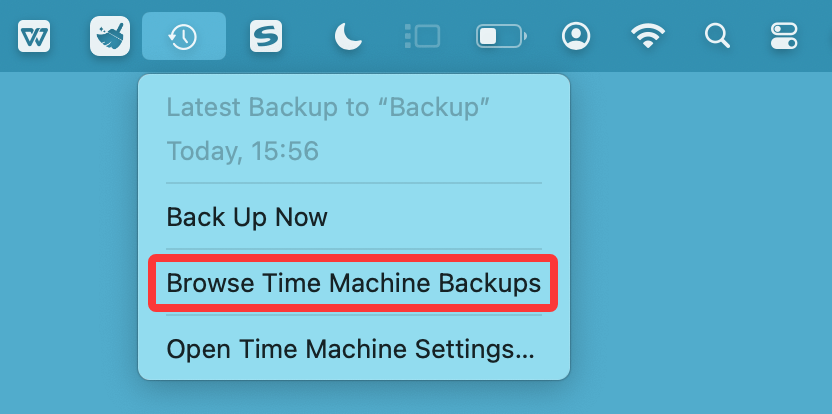Click the "Today, 15:56" timestamp text
The width and height of the screenshot is (832, 414).
[x=242, y=151]
